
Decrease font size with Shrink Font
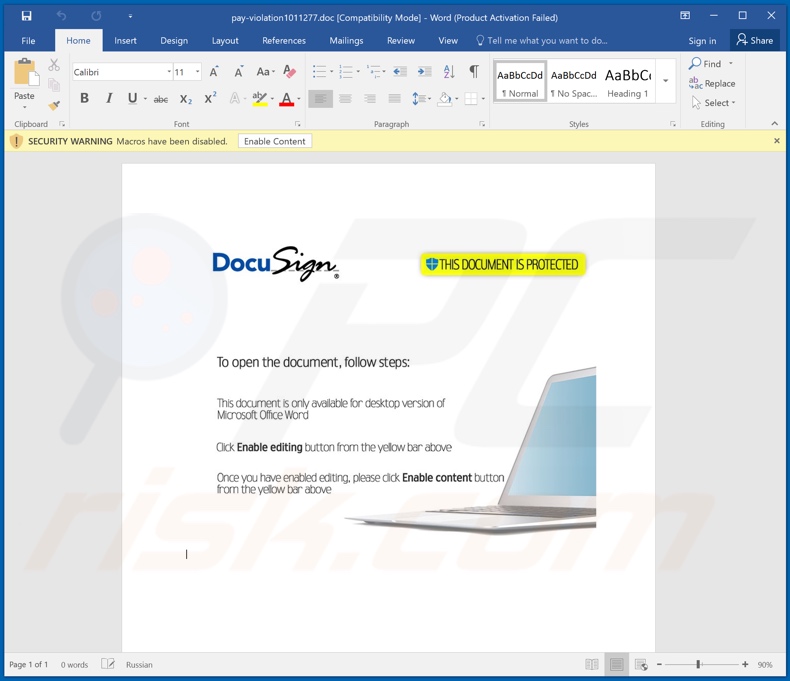(239, 72)
